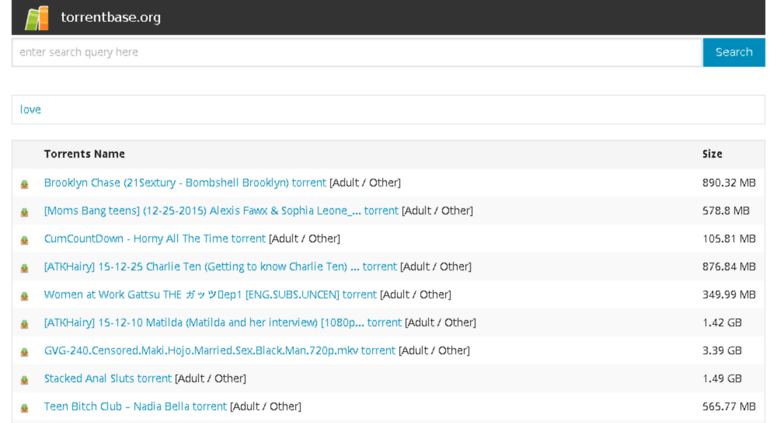Screen dimensions: 777x423
Task: Open the 'love' search tag link
Action: click(30, 109)
